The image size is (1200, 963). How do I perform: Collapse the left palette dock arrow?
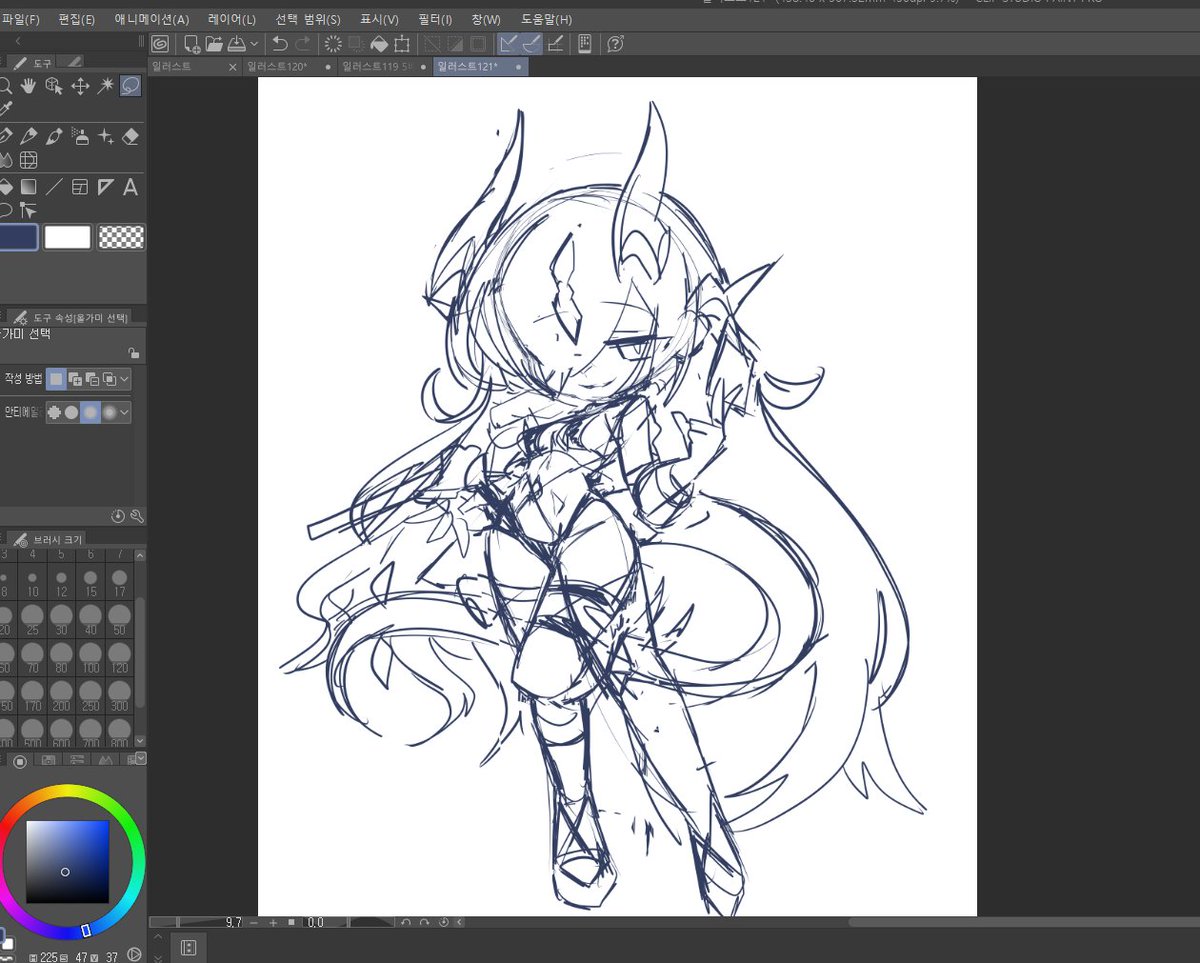pyautogui.click(x=17, y=41)
